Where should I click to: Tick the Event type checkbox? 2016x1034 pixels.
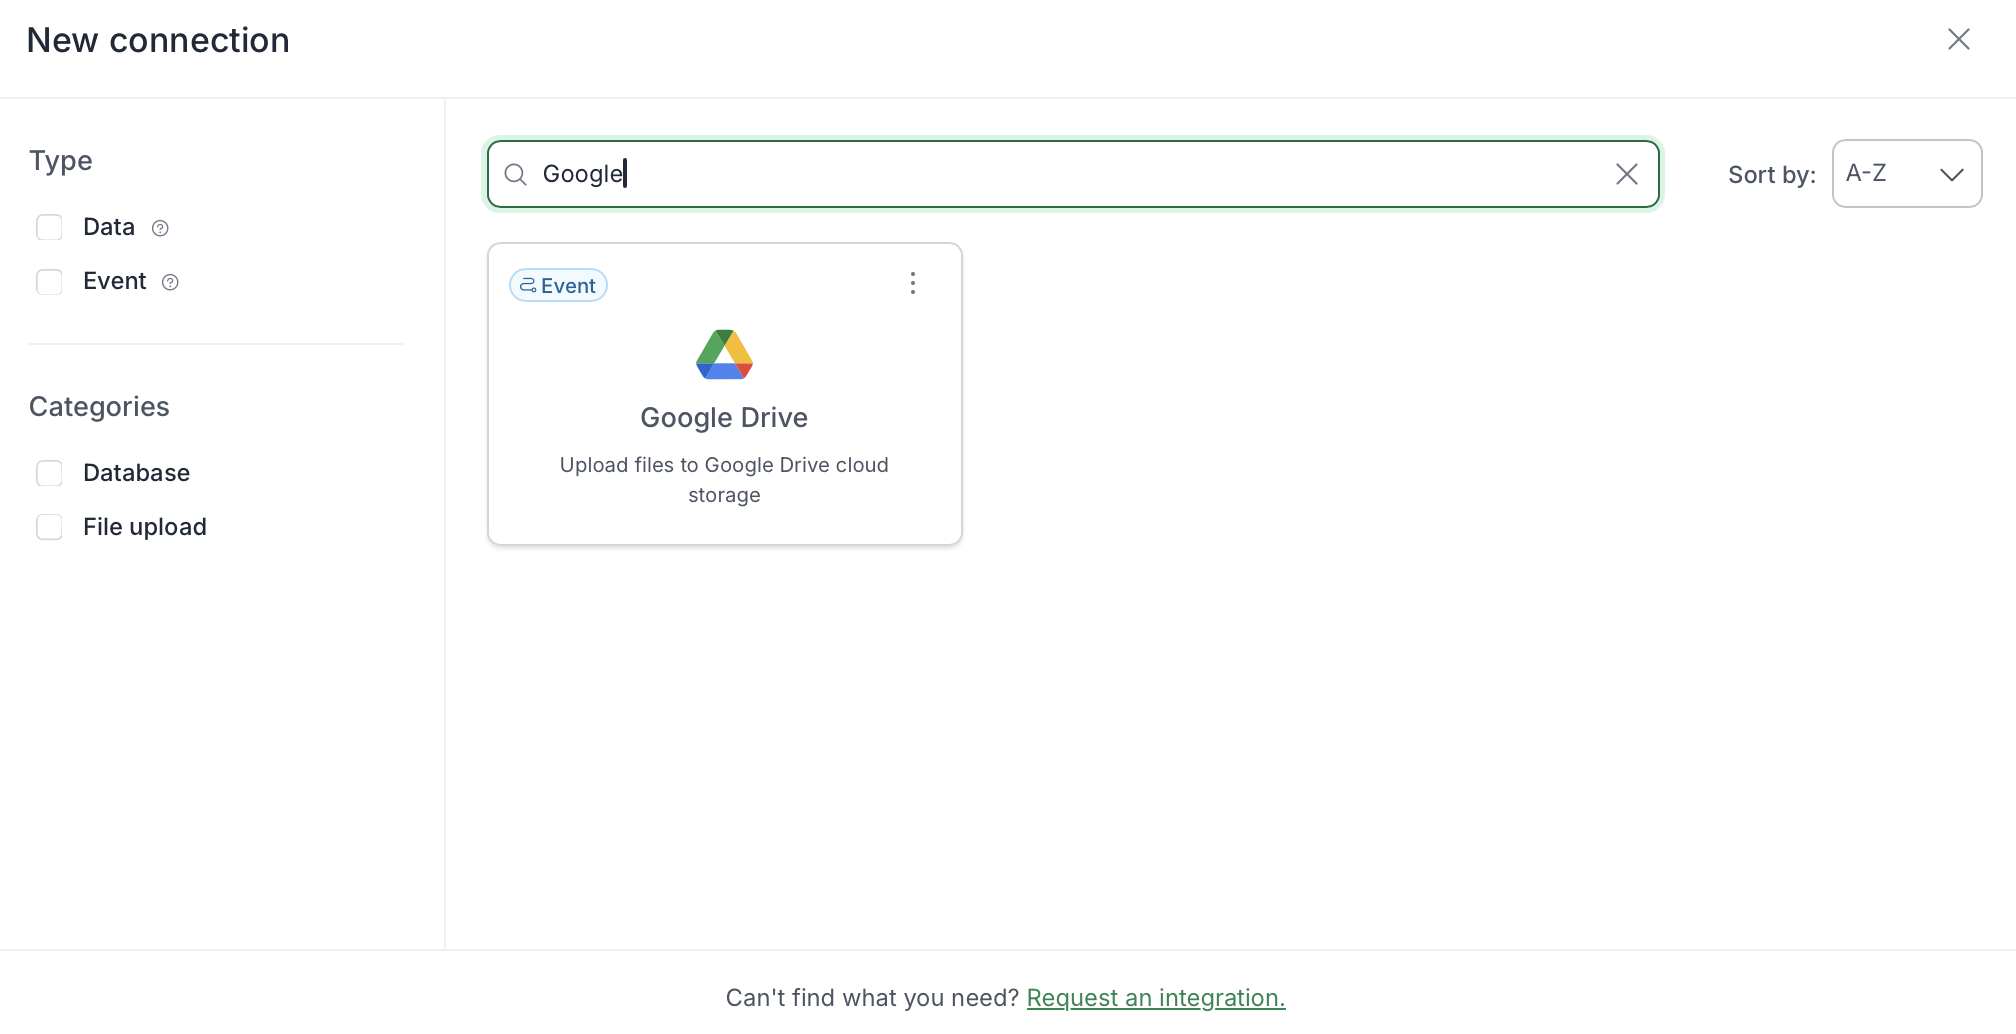tap(49, 282)
